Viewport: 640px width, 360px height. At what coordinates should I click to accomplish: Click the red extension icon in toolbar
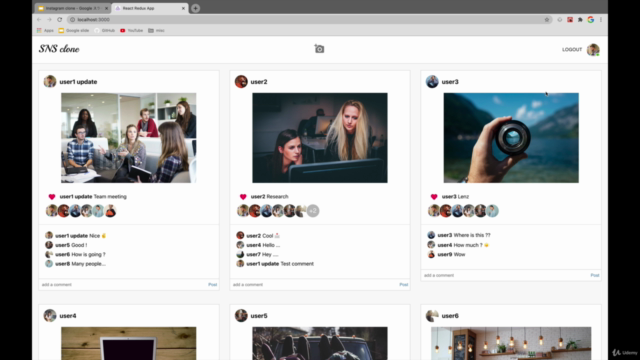(x=570, y=20)
